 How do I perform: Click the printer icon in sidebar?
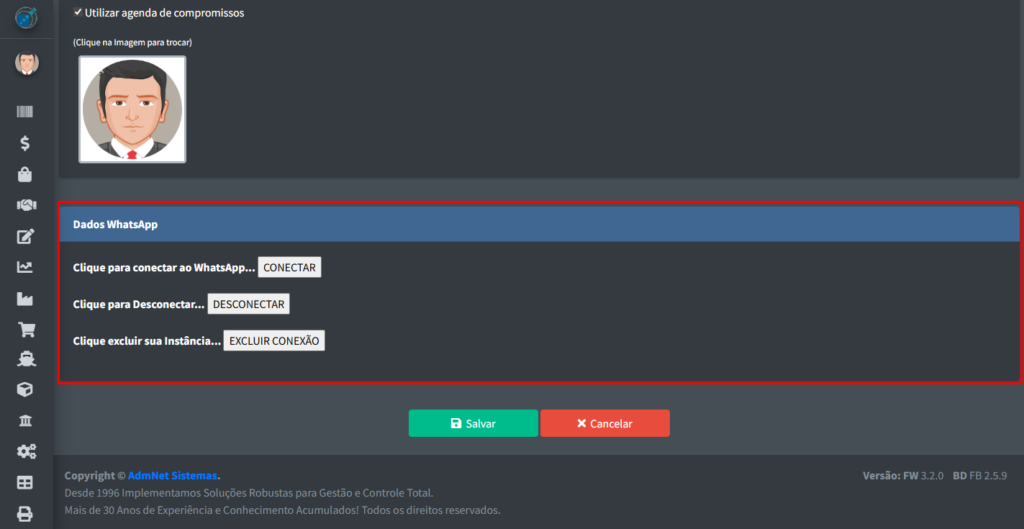pos(26,514)
